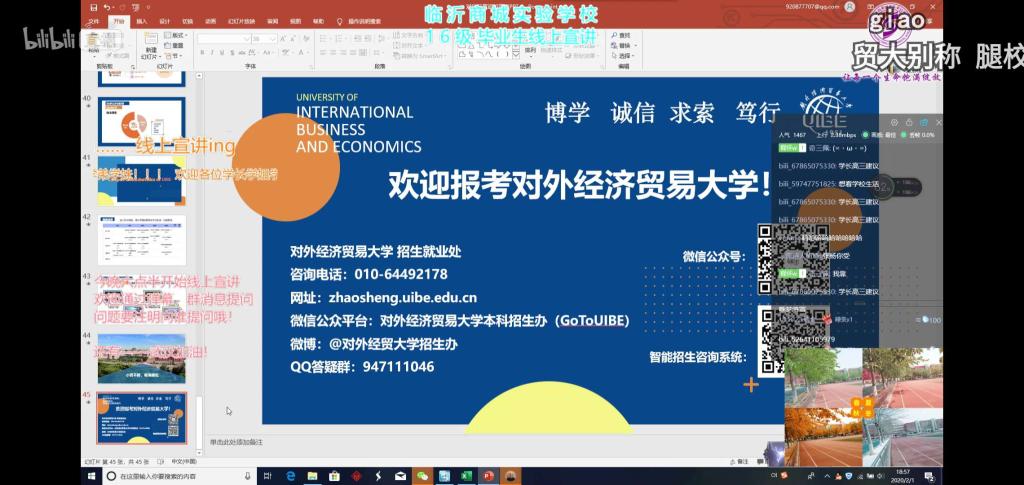
Task: Open the 剪贴板 clipboard dialog launcher
Action: pos(133,67)
